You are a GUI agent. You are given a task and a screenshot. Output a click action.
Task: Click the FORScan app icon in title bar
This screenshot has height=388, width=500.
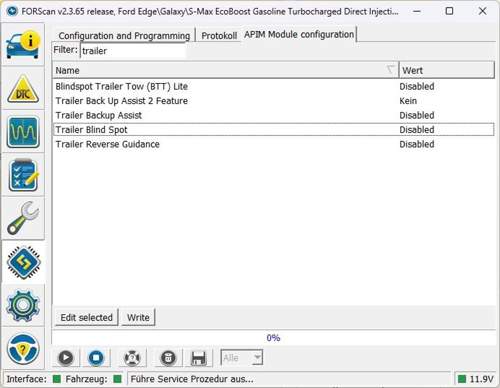12,11
